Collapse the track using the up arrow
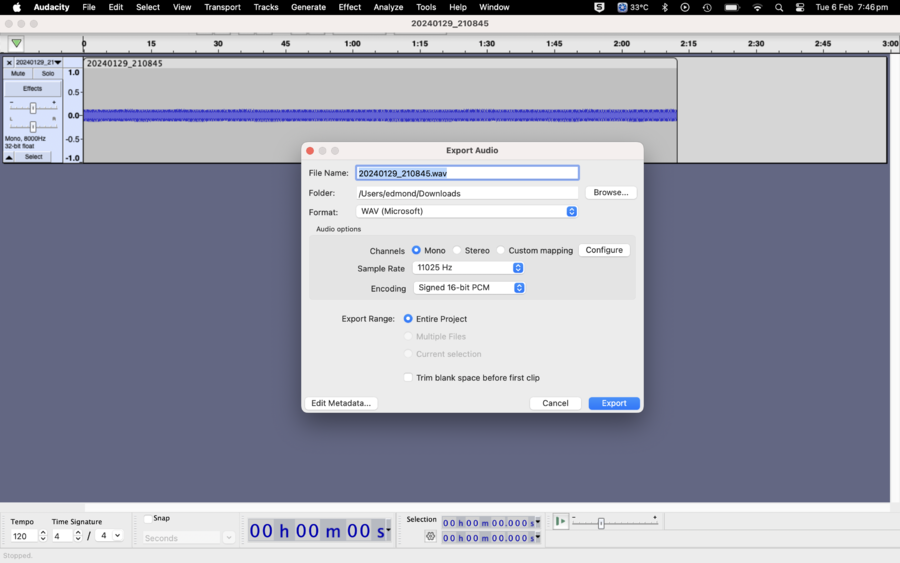Viewport: 900px width, 563px height. tap(9, 157)
